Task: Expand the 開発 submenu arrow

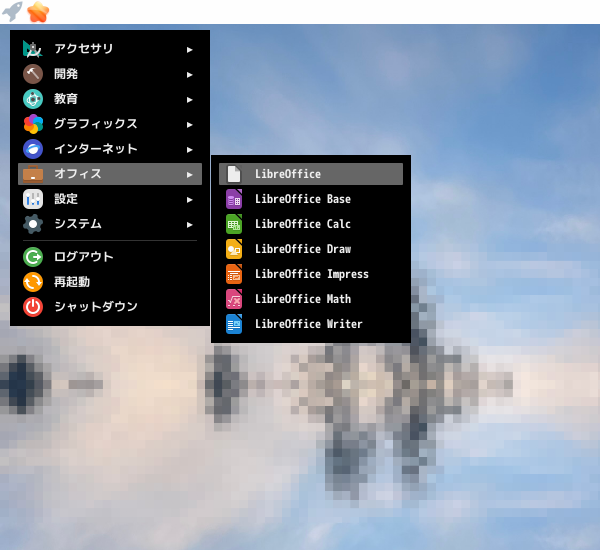Action: 189,75
